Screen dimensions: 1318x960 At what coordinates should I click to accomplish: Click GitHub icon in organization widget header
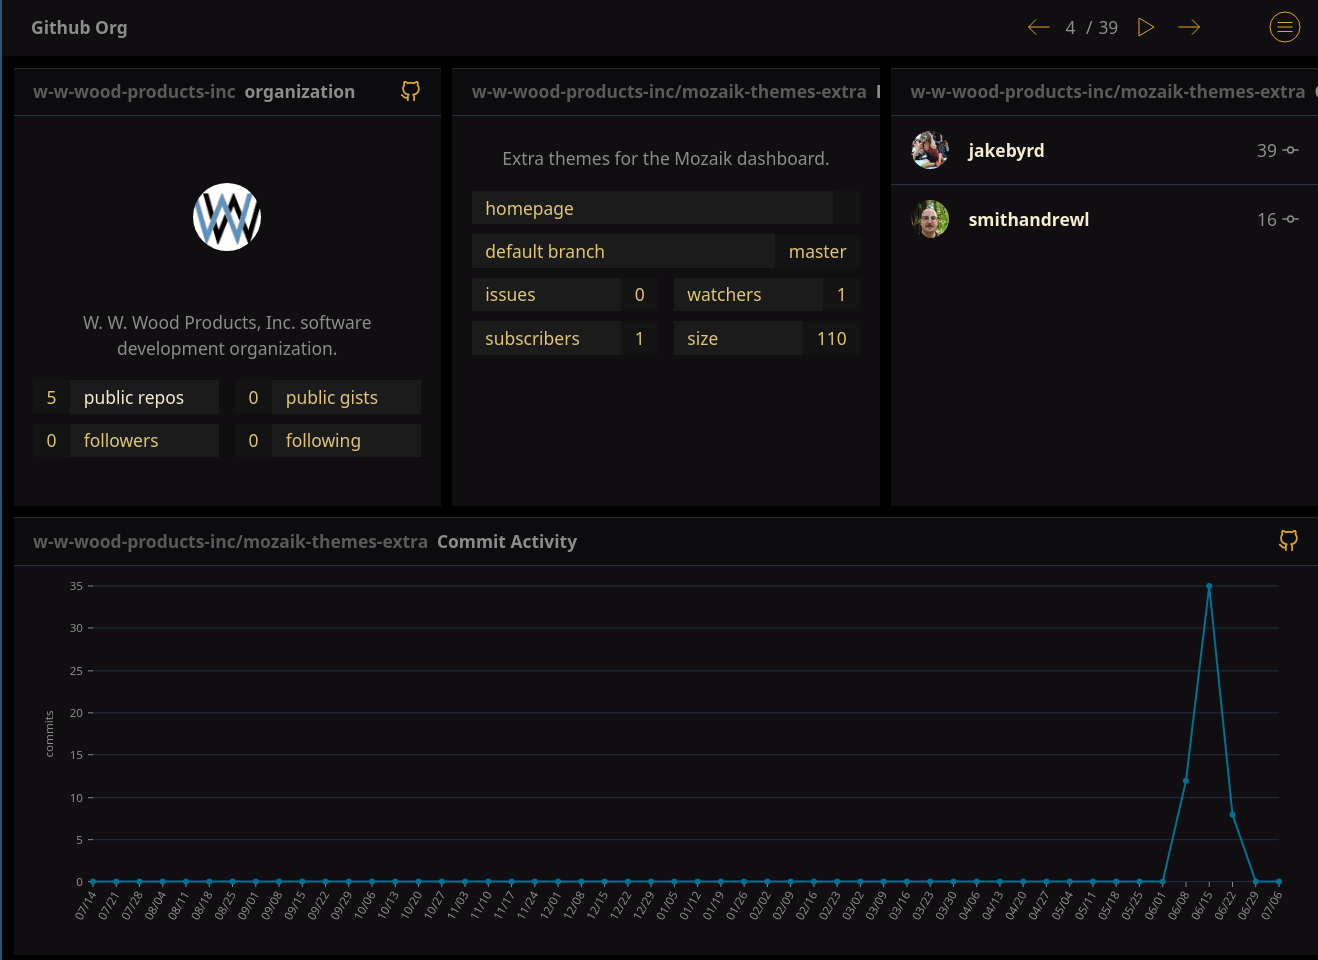click(410, 91)
